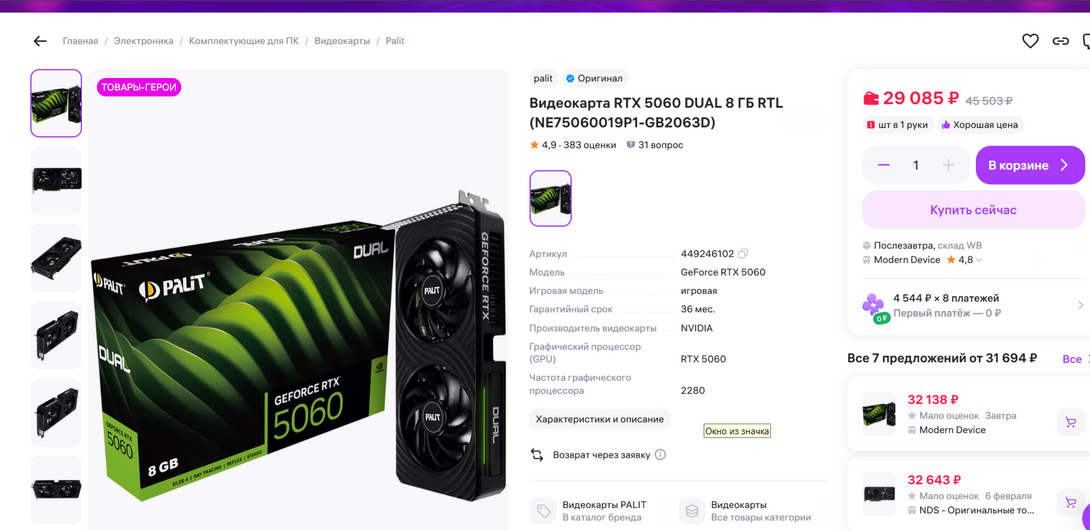Decrease quantity with the minus button
Screen dimensions: 1090x530
tap(884, 165)
